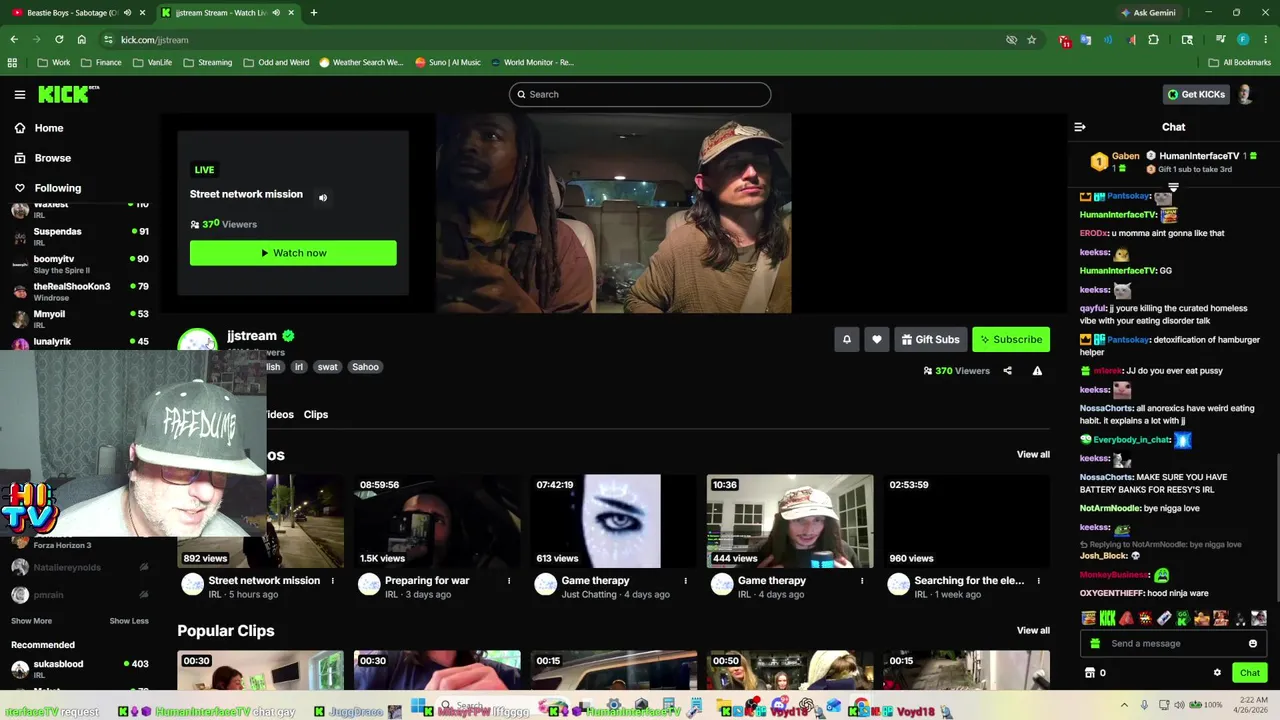This screenshot has height=720, width=1280.
Task: Select the Sahoo tag
Action: 365,367
